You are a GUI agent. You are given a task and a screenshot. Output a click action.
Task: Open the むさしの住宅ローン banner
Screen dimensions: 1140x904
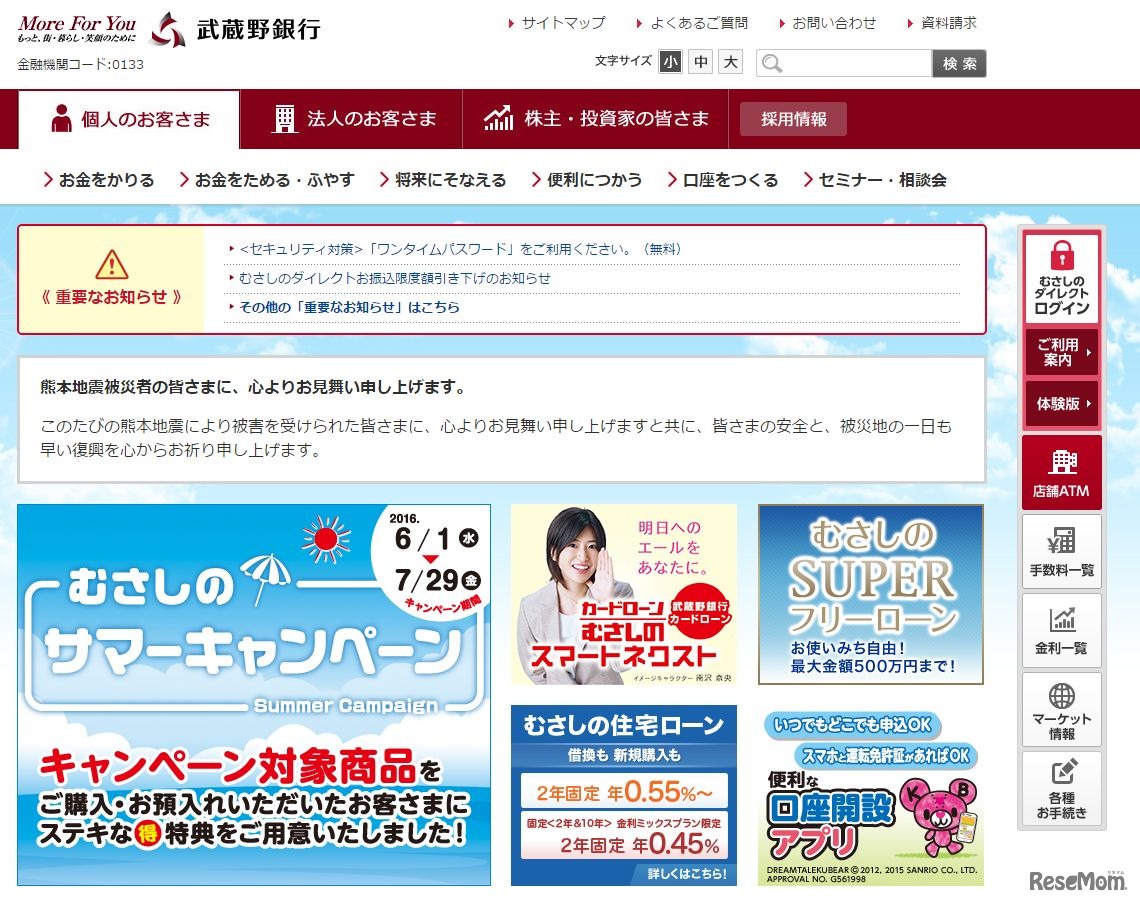[624, 795]
